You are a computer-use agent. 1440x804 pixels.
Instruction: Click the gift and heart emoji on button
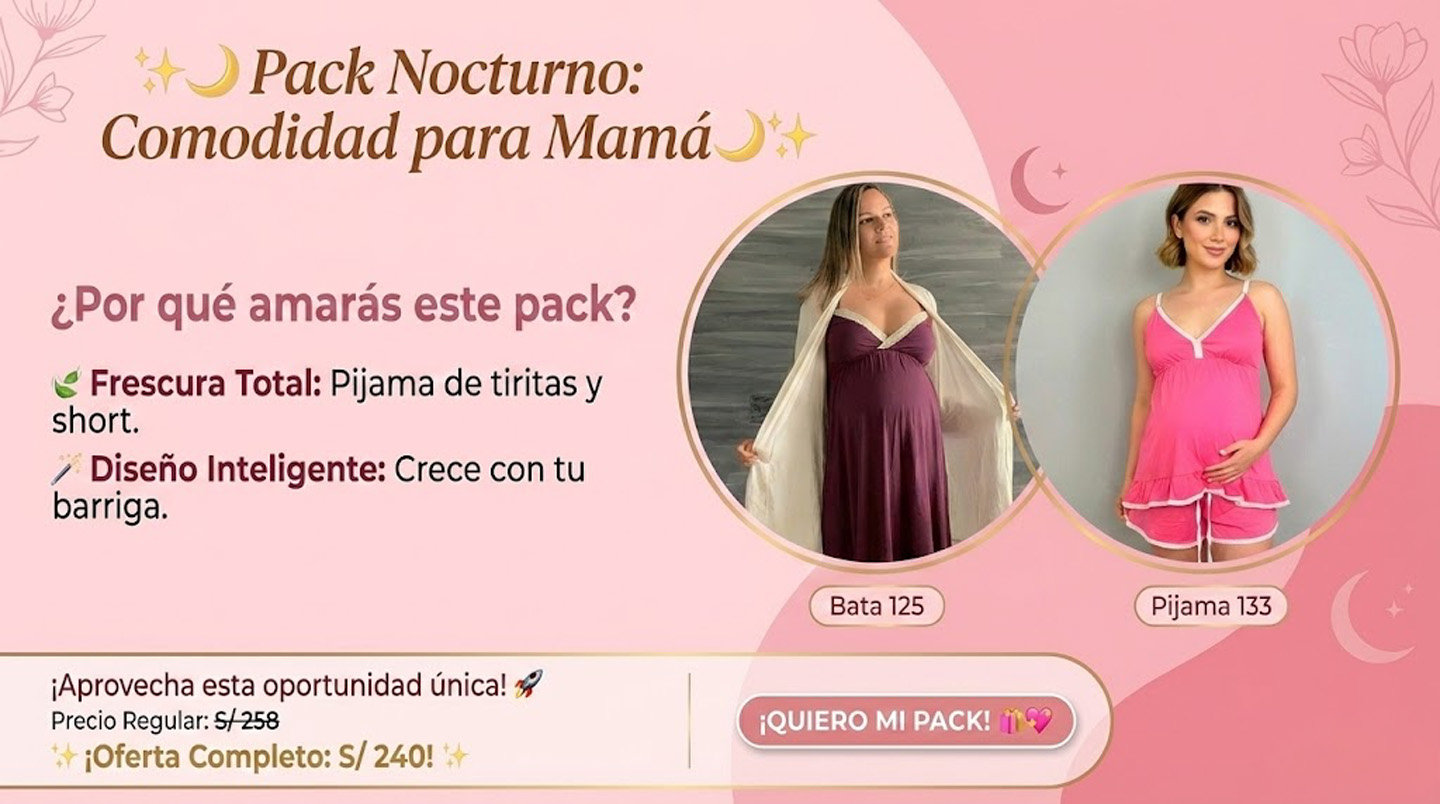pos(1026,722)
